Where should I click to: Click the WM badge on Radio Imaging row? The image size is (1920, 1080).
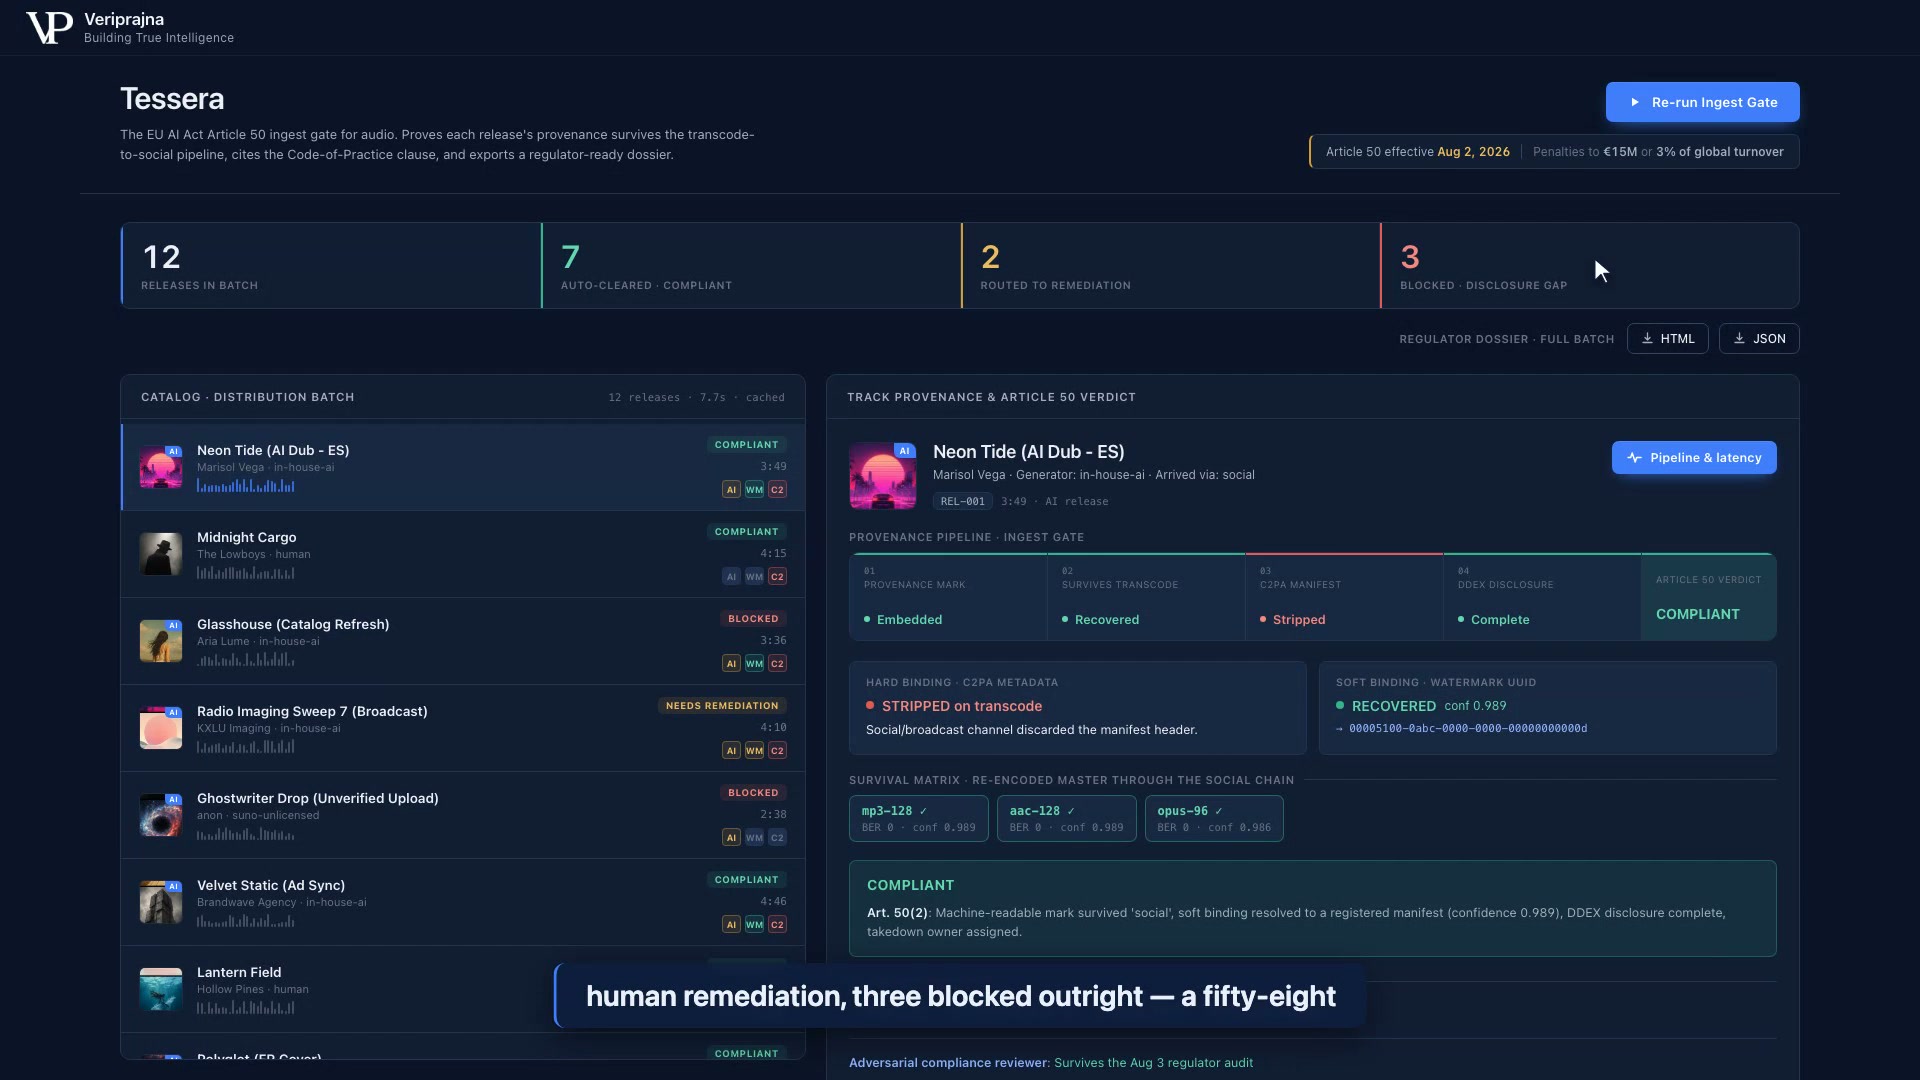(x=754, y=750)
